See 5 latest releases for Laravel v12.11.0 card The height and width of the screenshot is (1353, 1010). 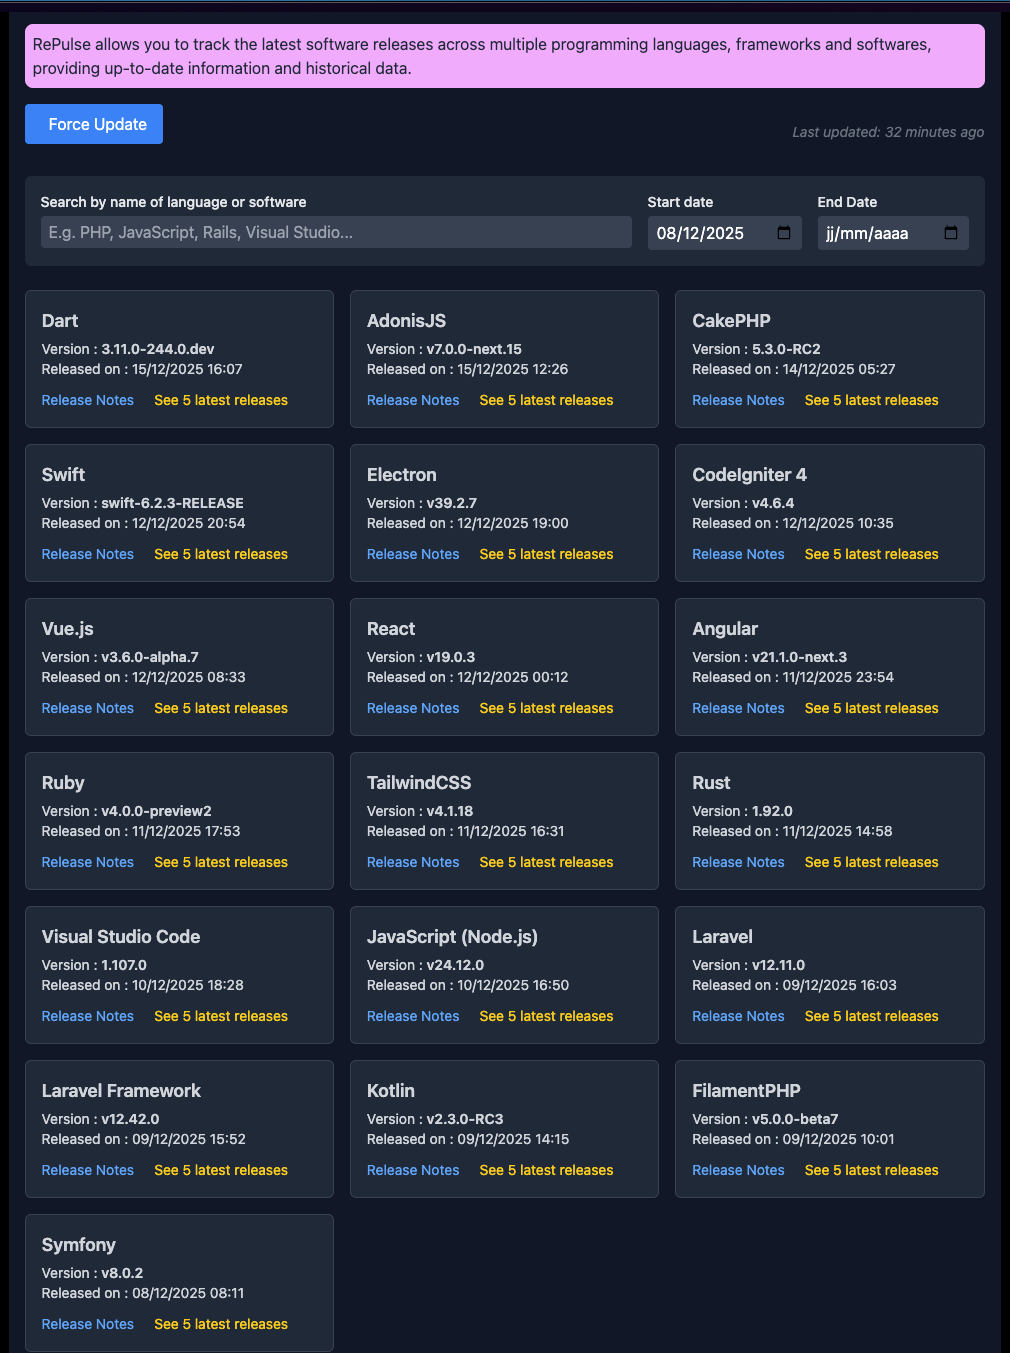click(872, 1016)
